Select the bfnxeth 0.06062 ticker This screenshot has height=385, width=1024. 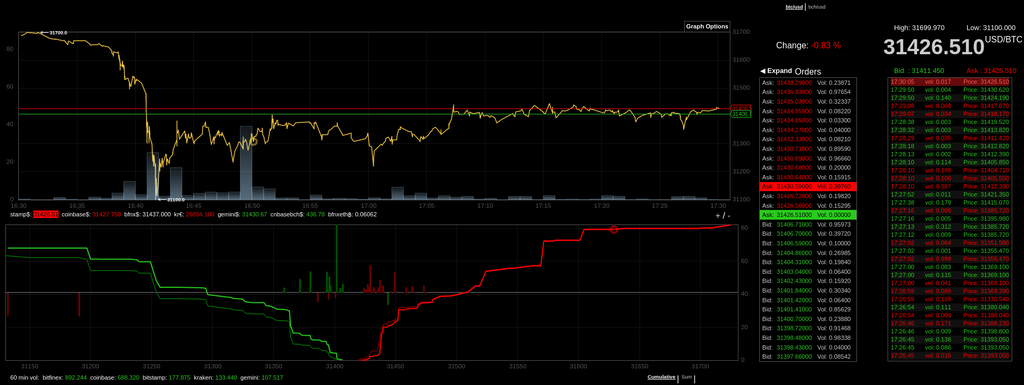(x=352, y=214)
